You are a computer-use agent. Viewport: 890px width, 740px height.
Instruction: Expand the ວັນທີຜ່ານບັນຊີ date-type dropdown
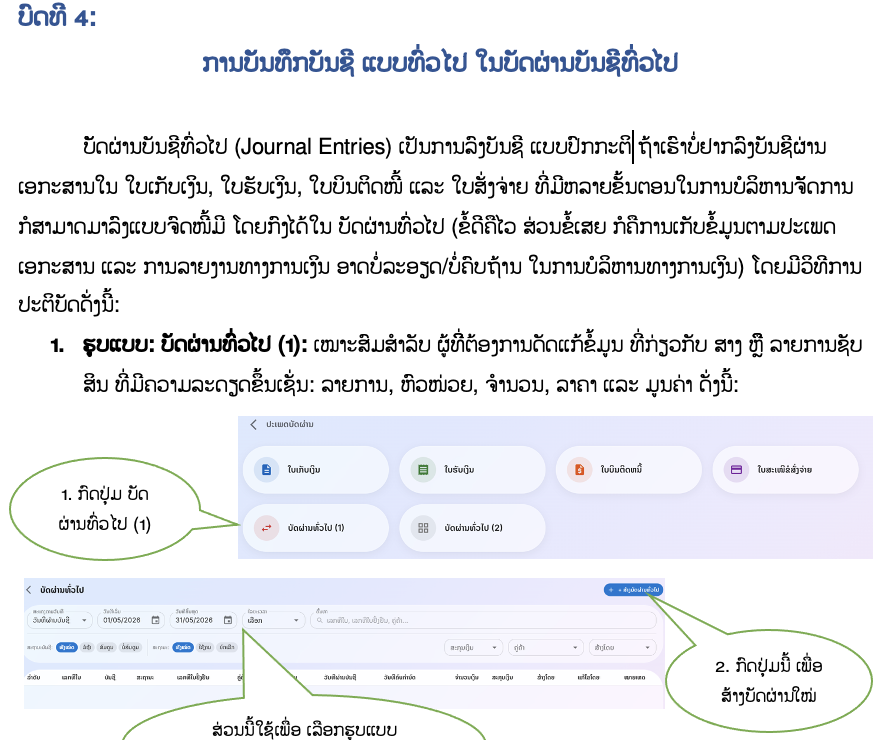point(60,620)
